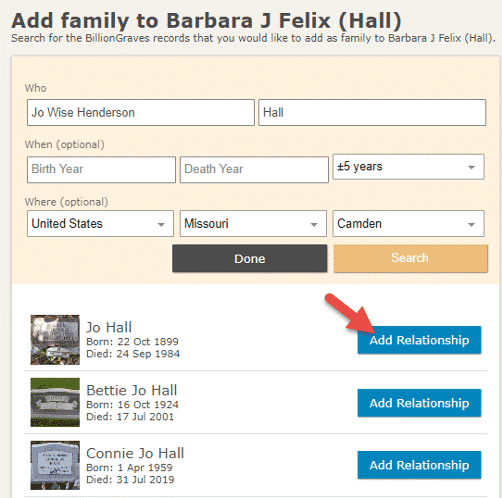Add relationship for Jo Hall
Image resolution: width=502 pixels, height=498 pixels.
click(x=419, y=340)
